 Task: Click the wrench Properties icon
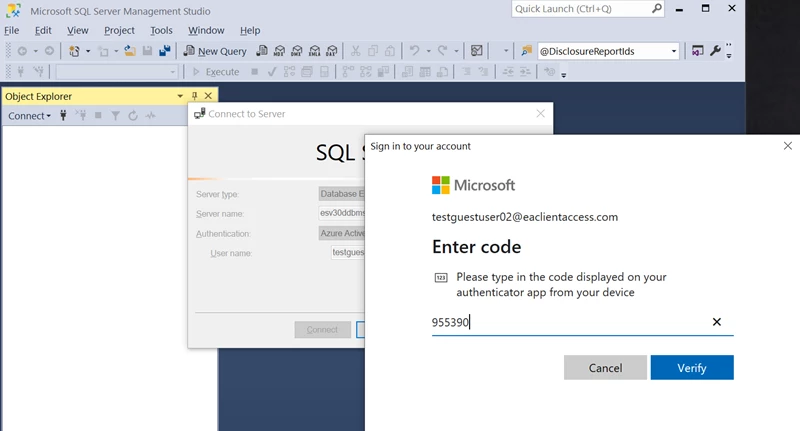coord(715,50)
